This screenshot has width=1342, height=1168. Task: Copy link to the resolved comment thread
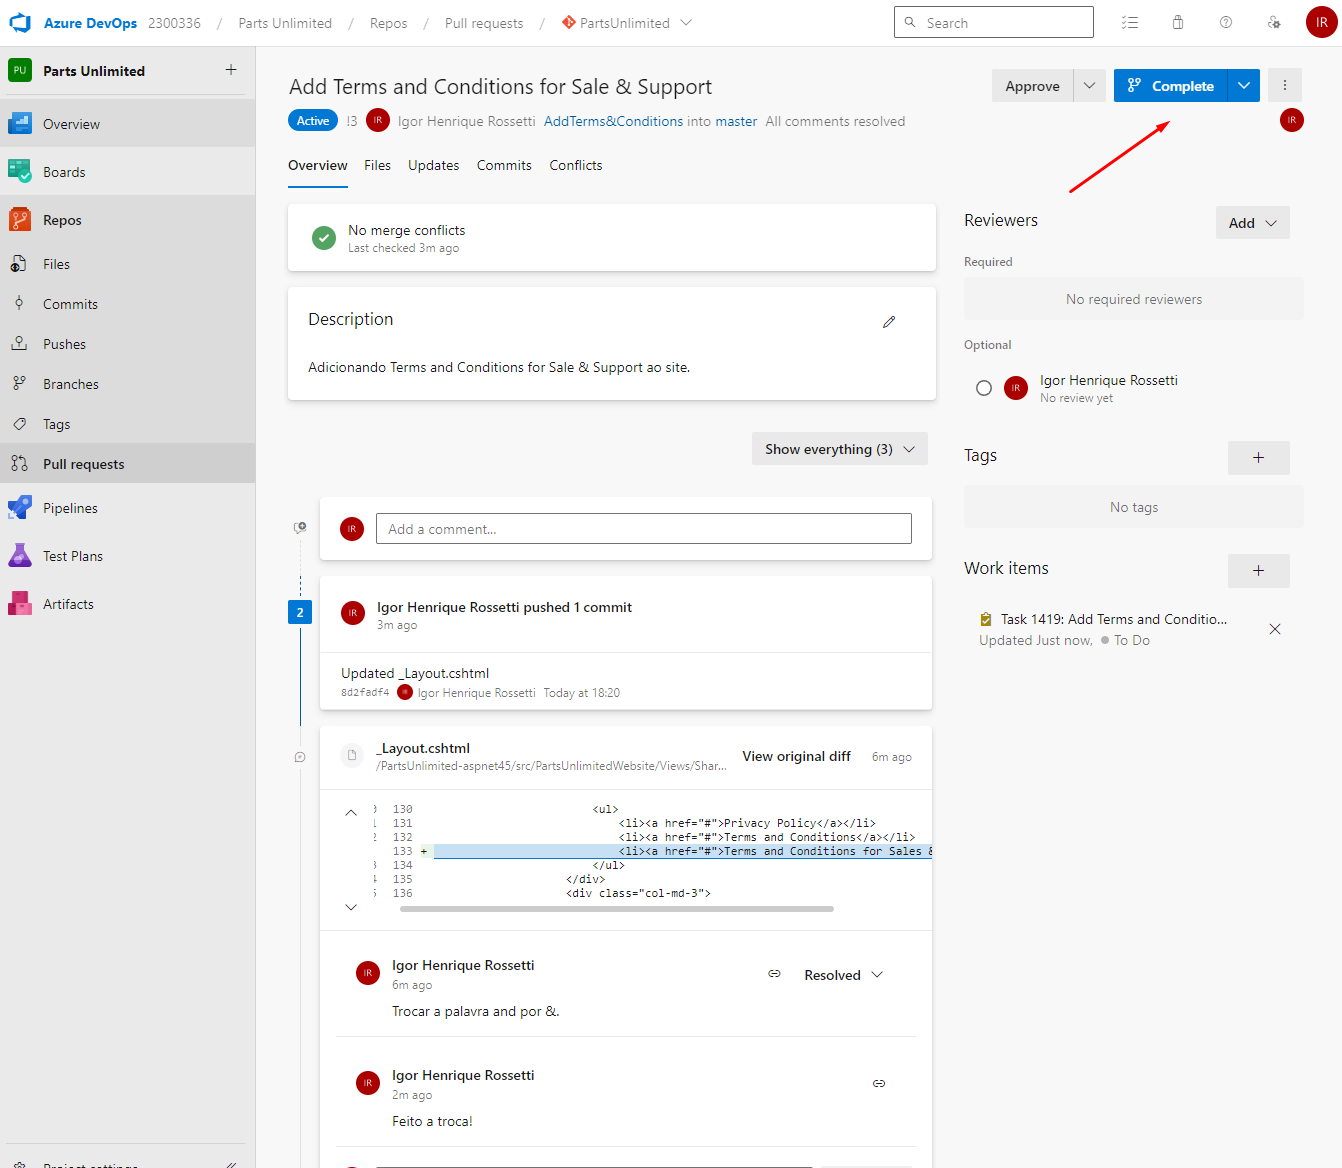click(x=775, y=973)
